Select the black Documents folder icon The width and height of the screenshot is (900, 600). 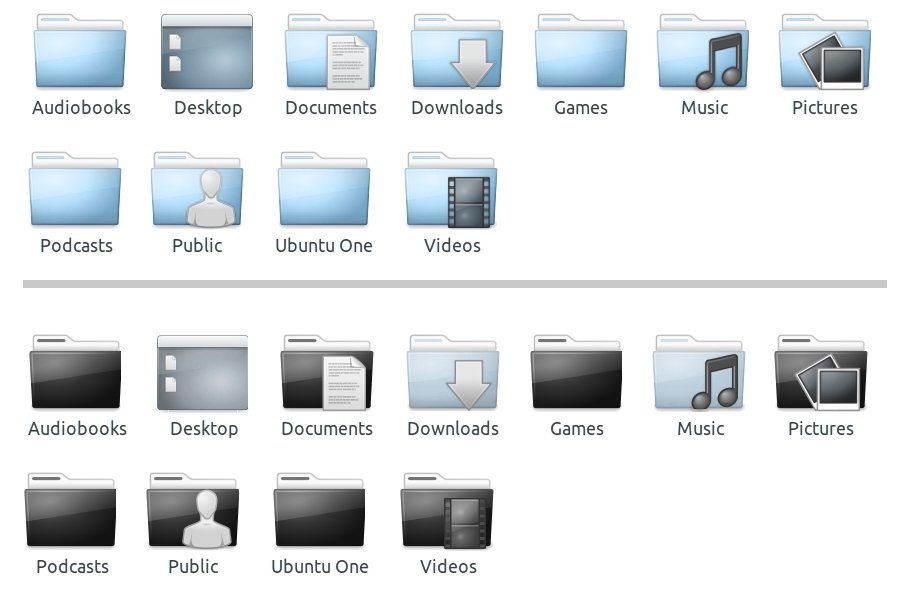coord(327,374)
